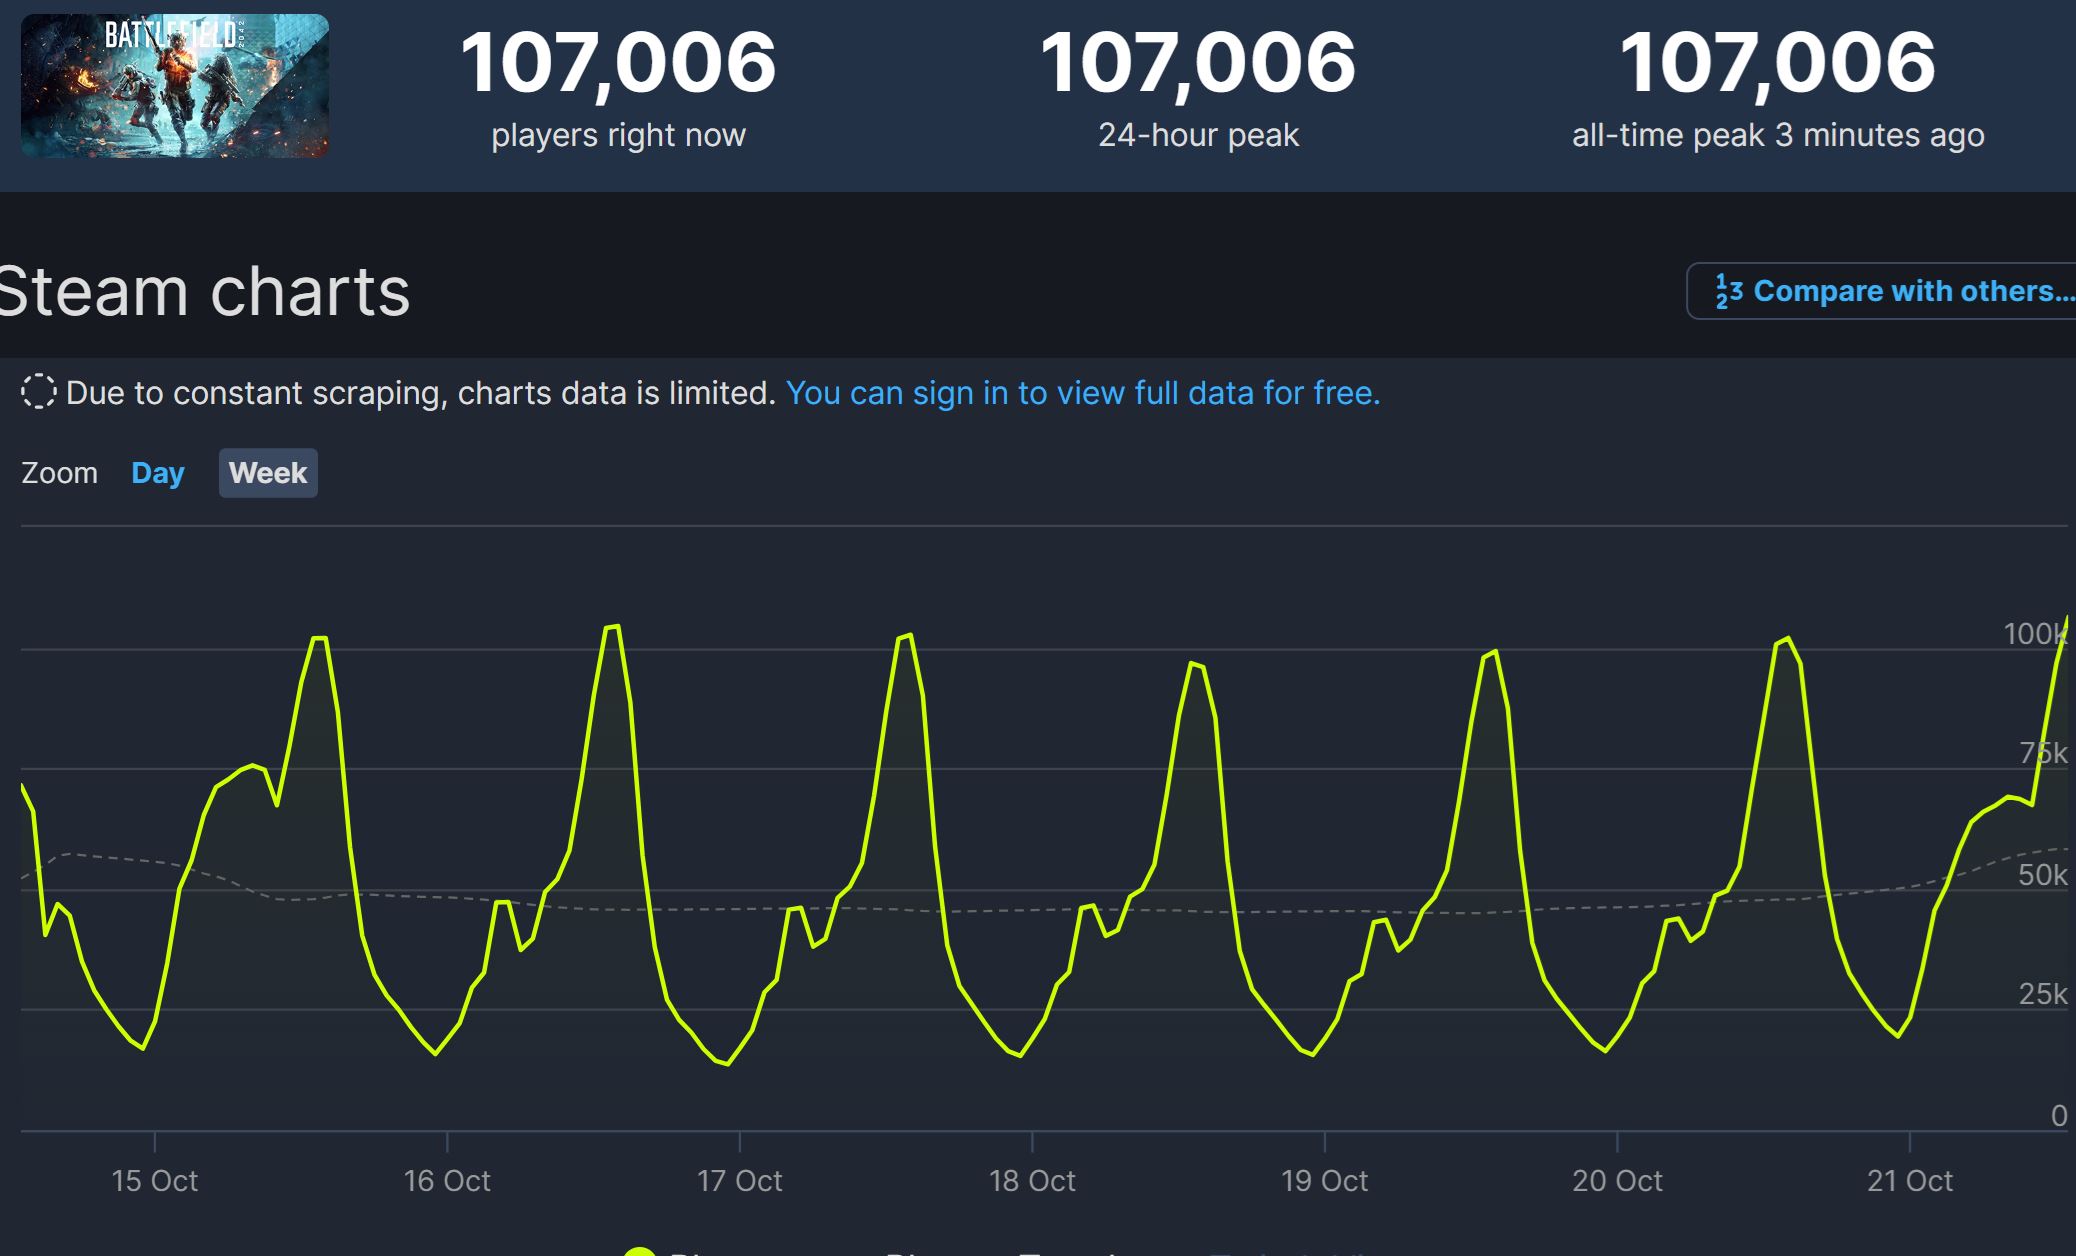Image resolution: width=2076 pixels, height=1256 pixels.
Task: Click the 'Zoom' label
Action: 60,473
